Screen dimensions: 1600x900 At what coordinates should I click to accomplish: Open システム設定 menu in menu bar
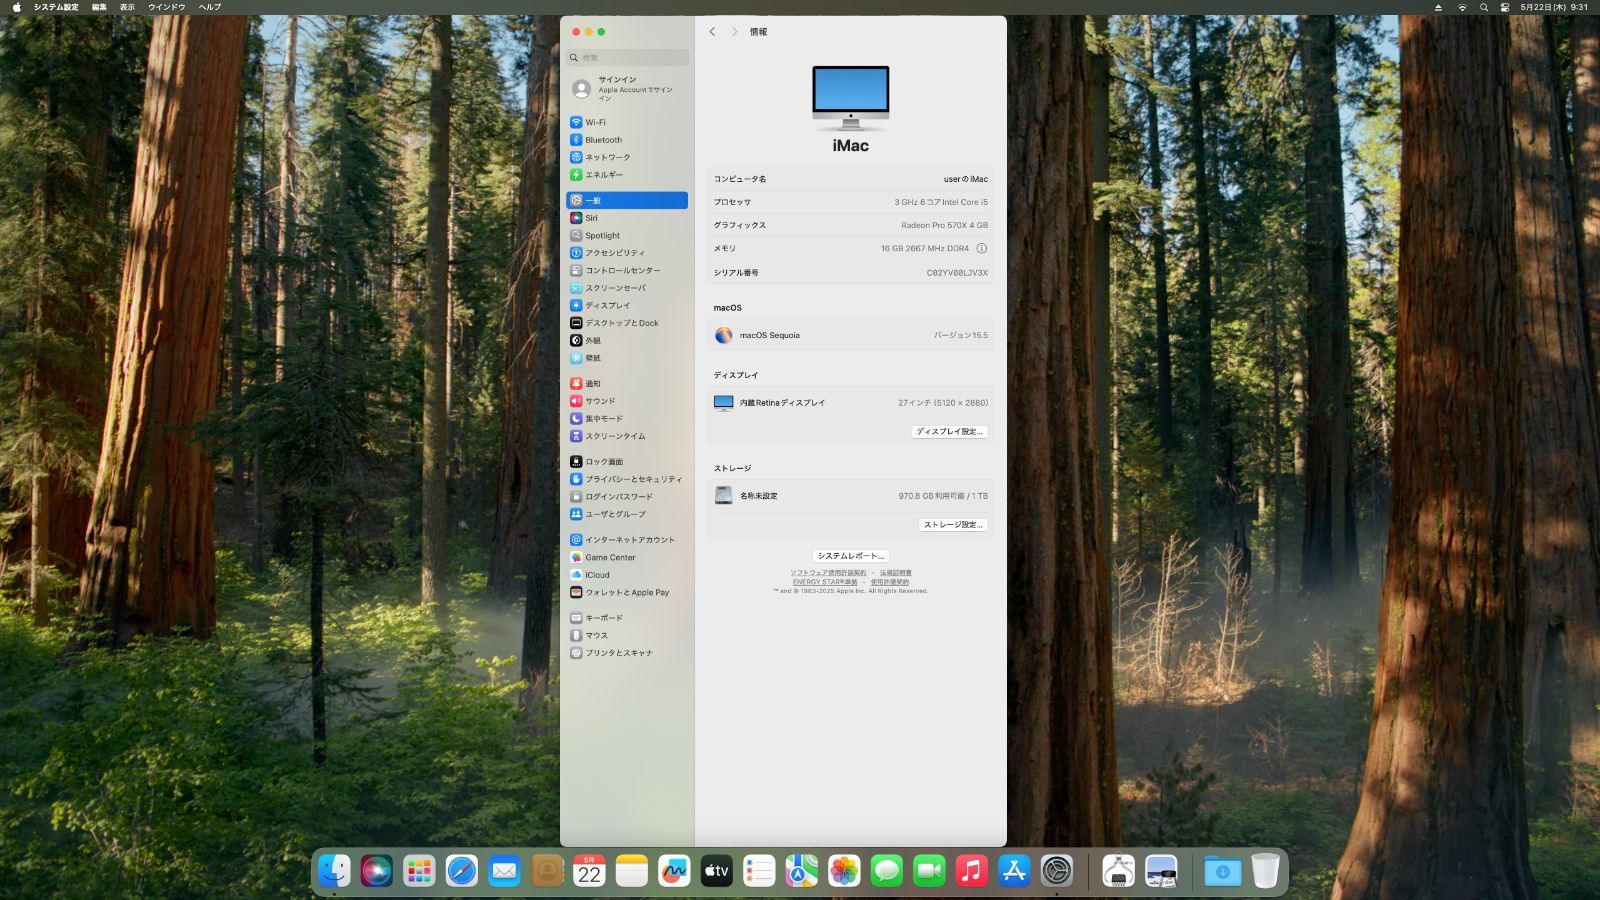[x=56, y=7]
